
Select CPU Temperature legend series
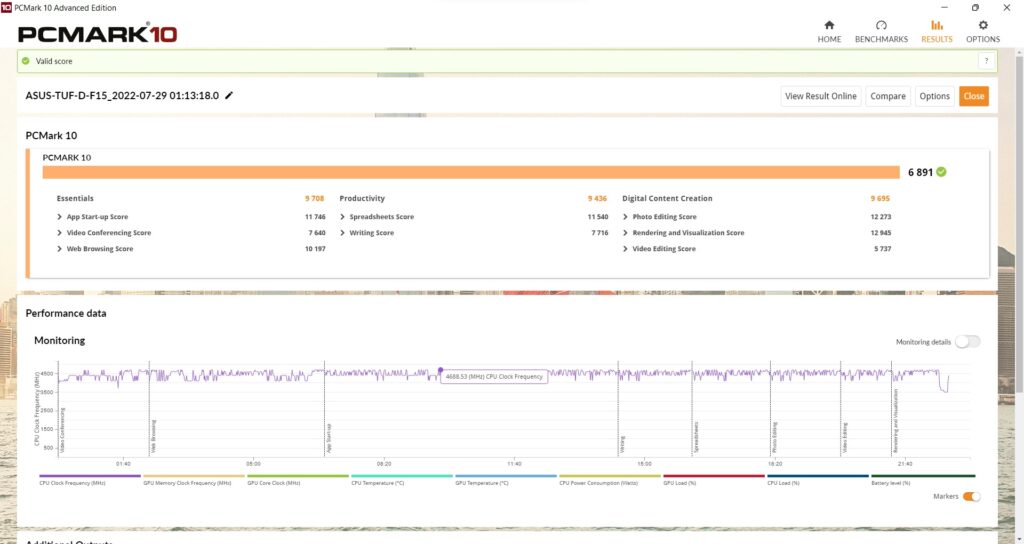point(402,480)
